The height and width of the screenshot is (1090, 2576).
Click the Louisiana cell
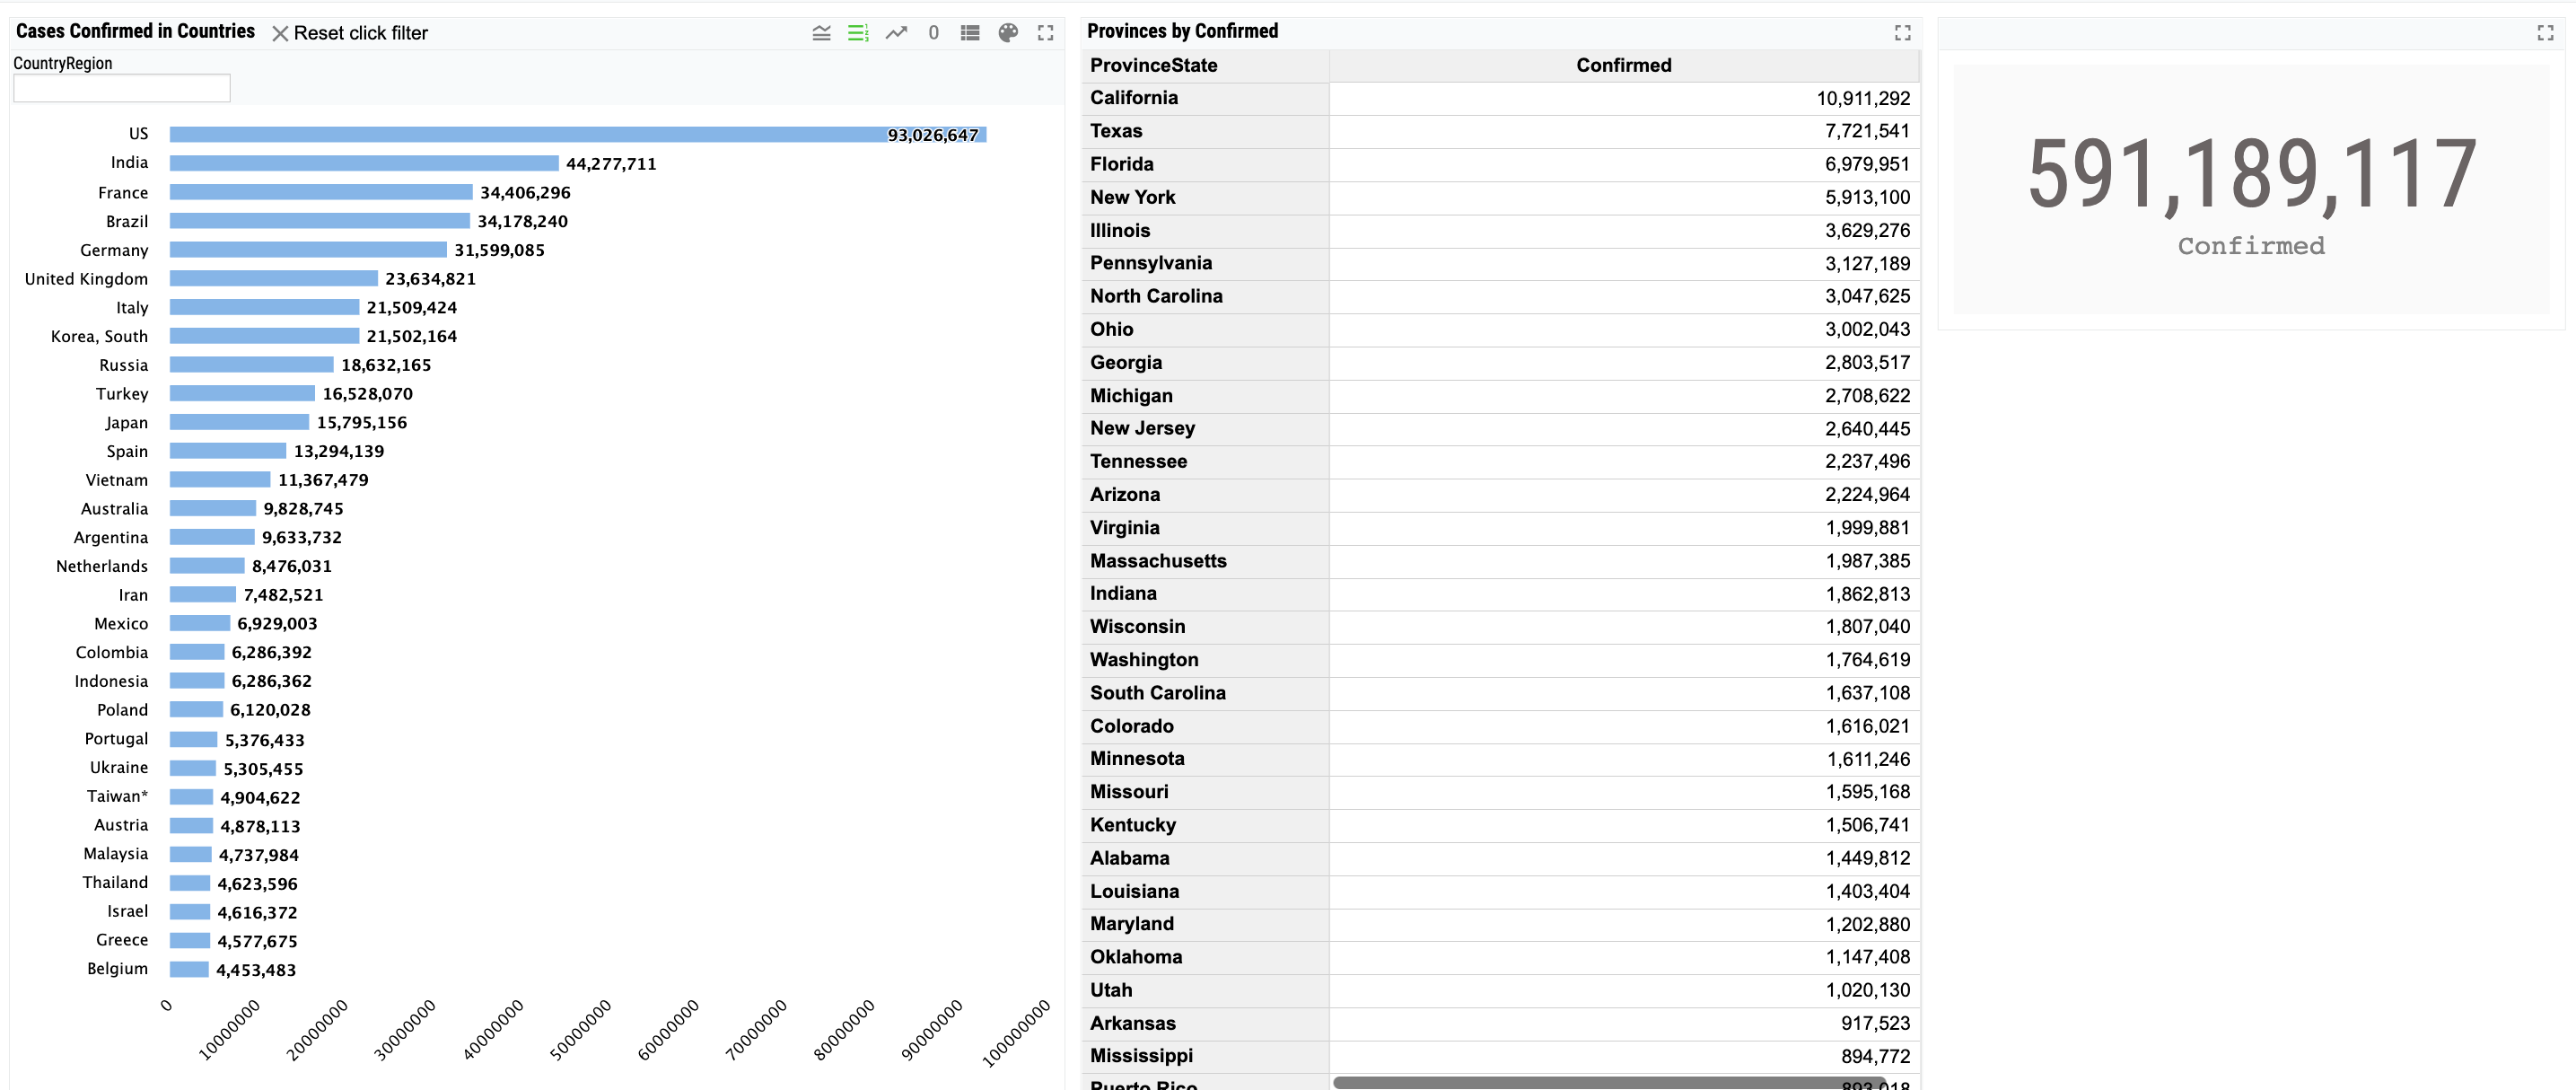(x=1205, y=891)
